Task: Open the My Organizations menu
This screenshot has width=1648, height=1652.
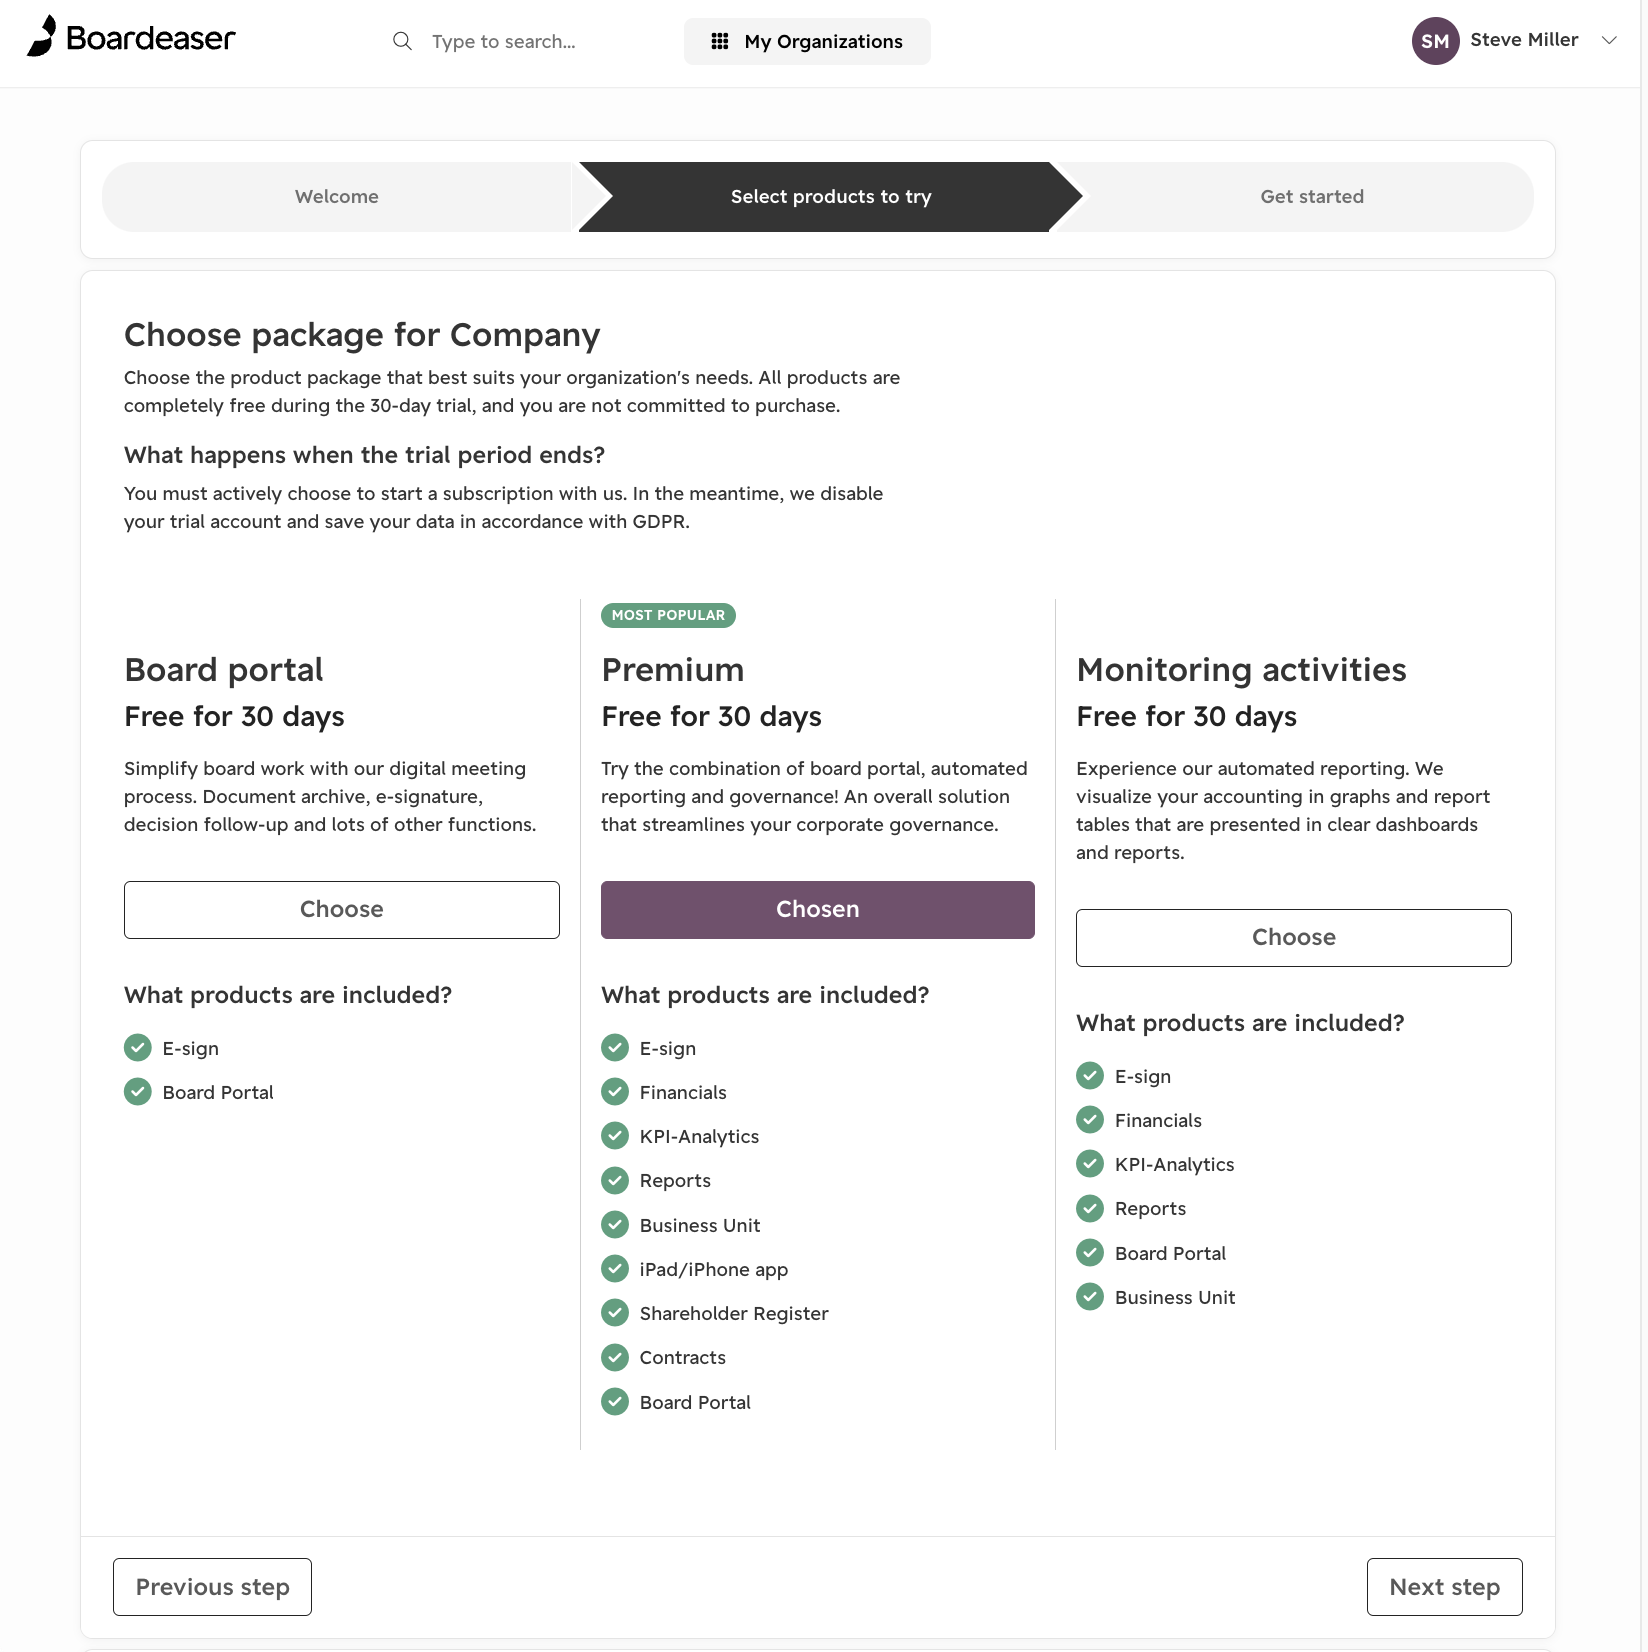Action: tap(807, 41)
